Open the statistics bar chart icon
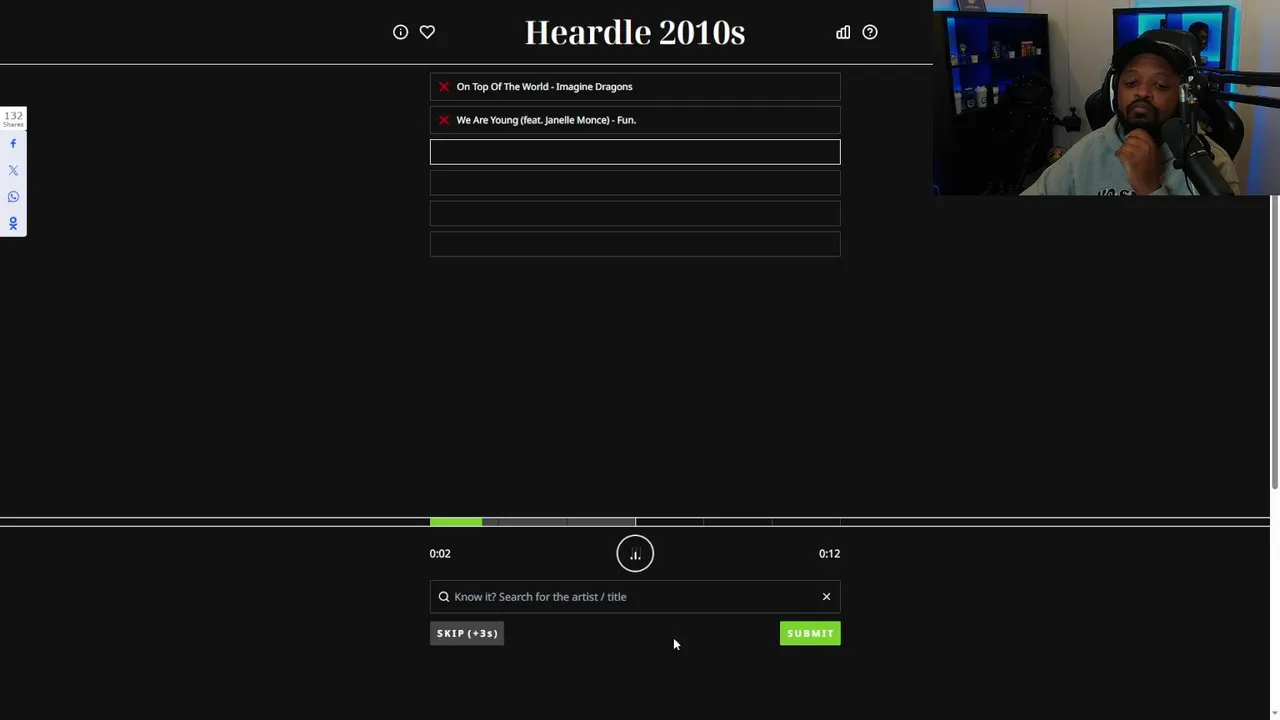1280x720 pixels. click(x=843, y=32)
